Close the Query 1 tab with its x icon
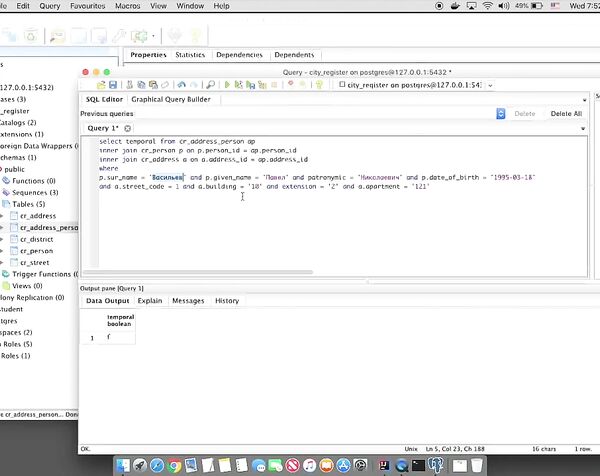This screenshot has height=476, width=600. (x=127, y=128)
